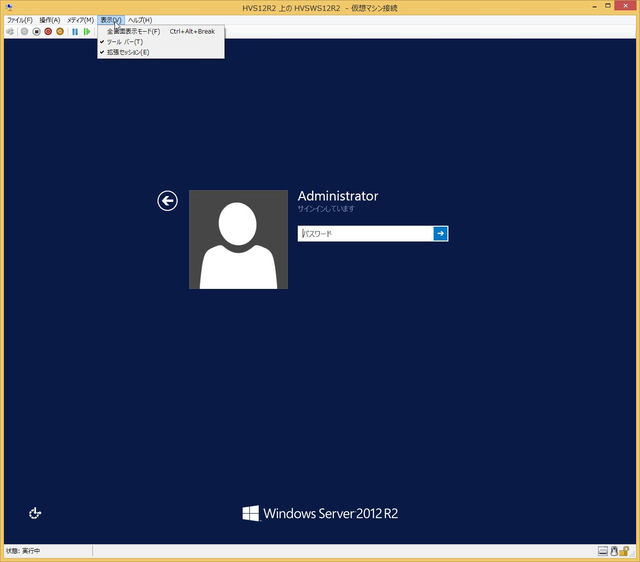Turn off the VM with the black stop icon

click(36, 31)
